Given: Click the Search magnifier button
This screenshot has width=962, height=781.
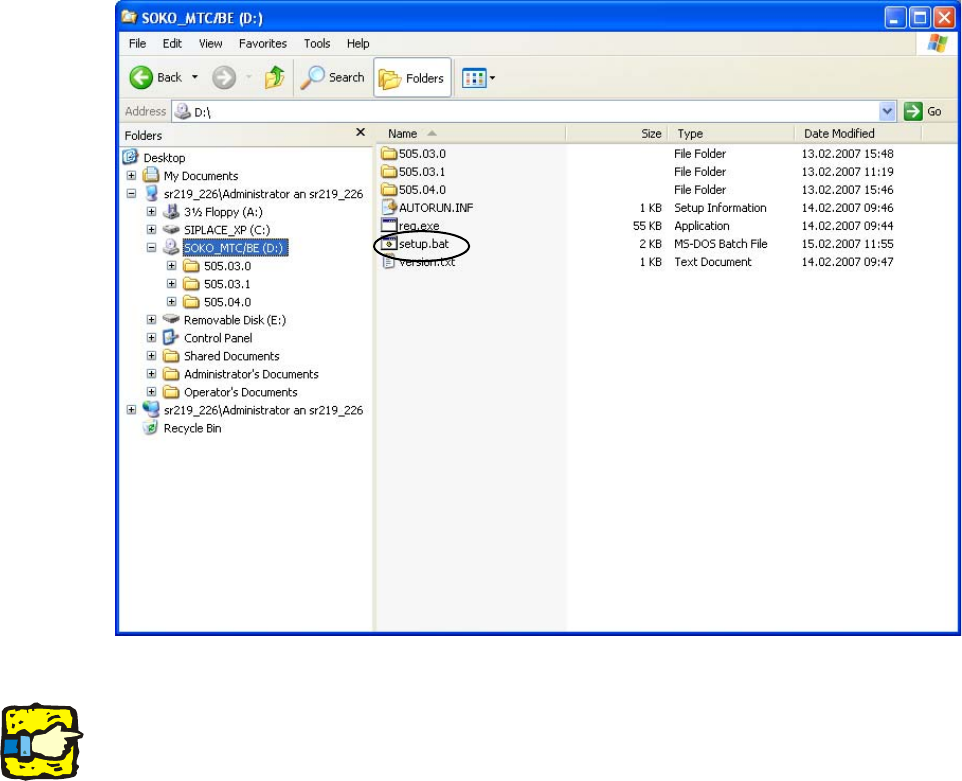Looking at the screenshot, I should 333,77.
